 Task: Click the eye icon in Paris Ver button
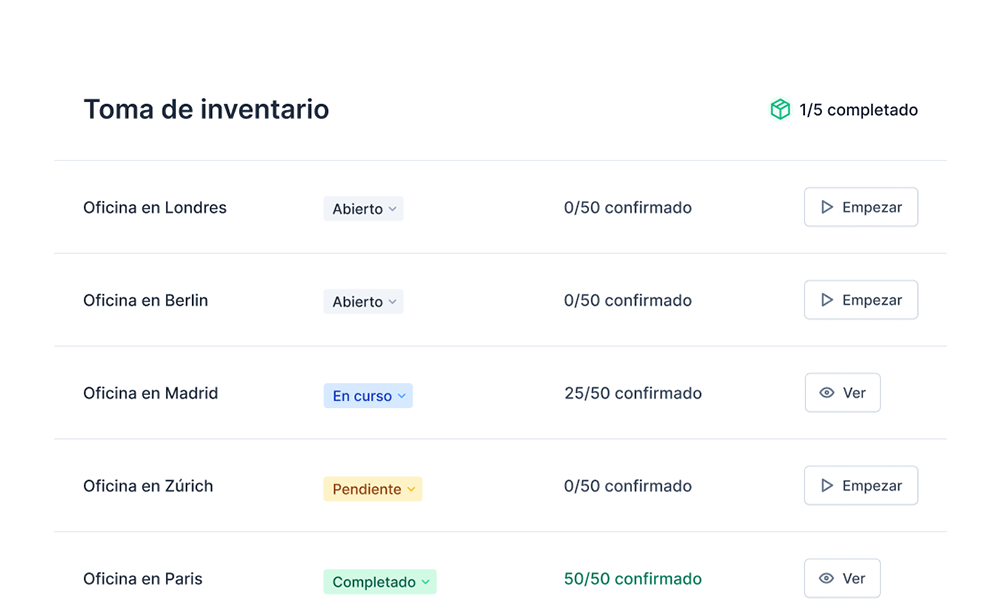(x=826, y=578)
